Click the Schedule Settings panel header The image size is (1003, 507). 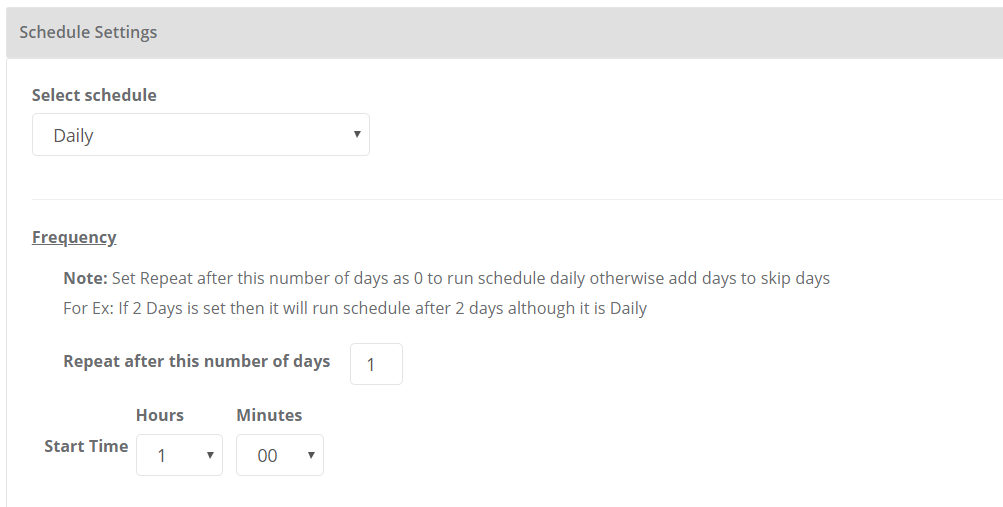[x=88, y=32]
